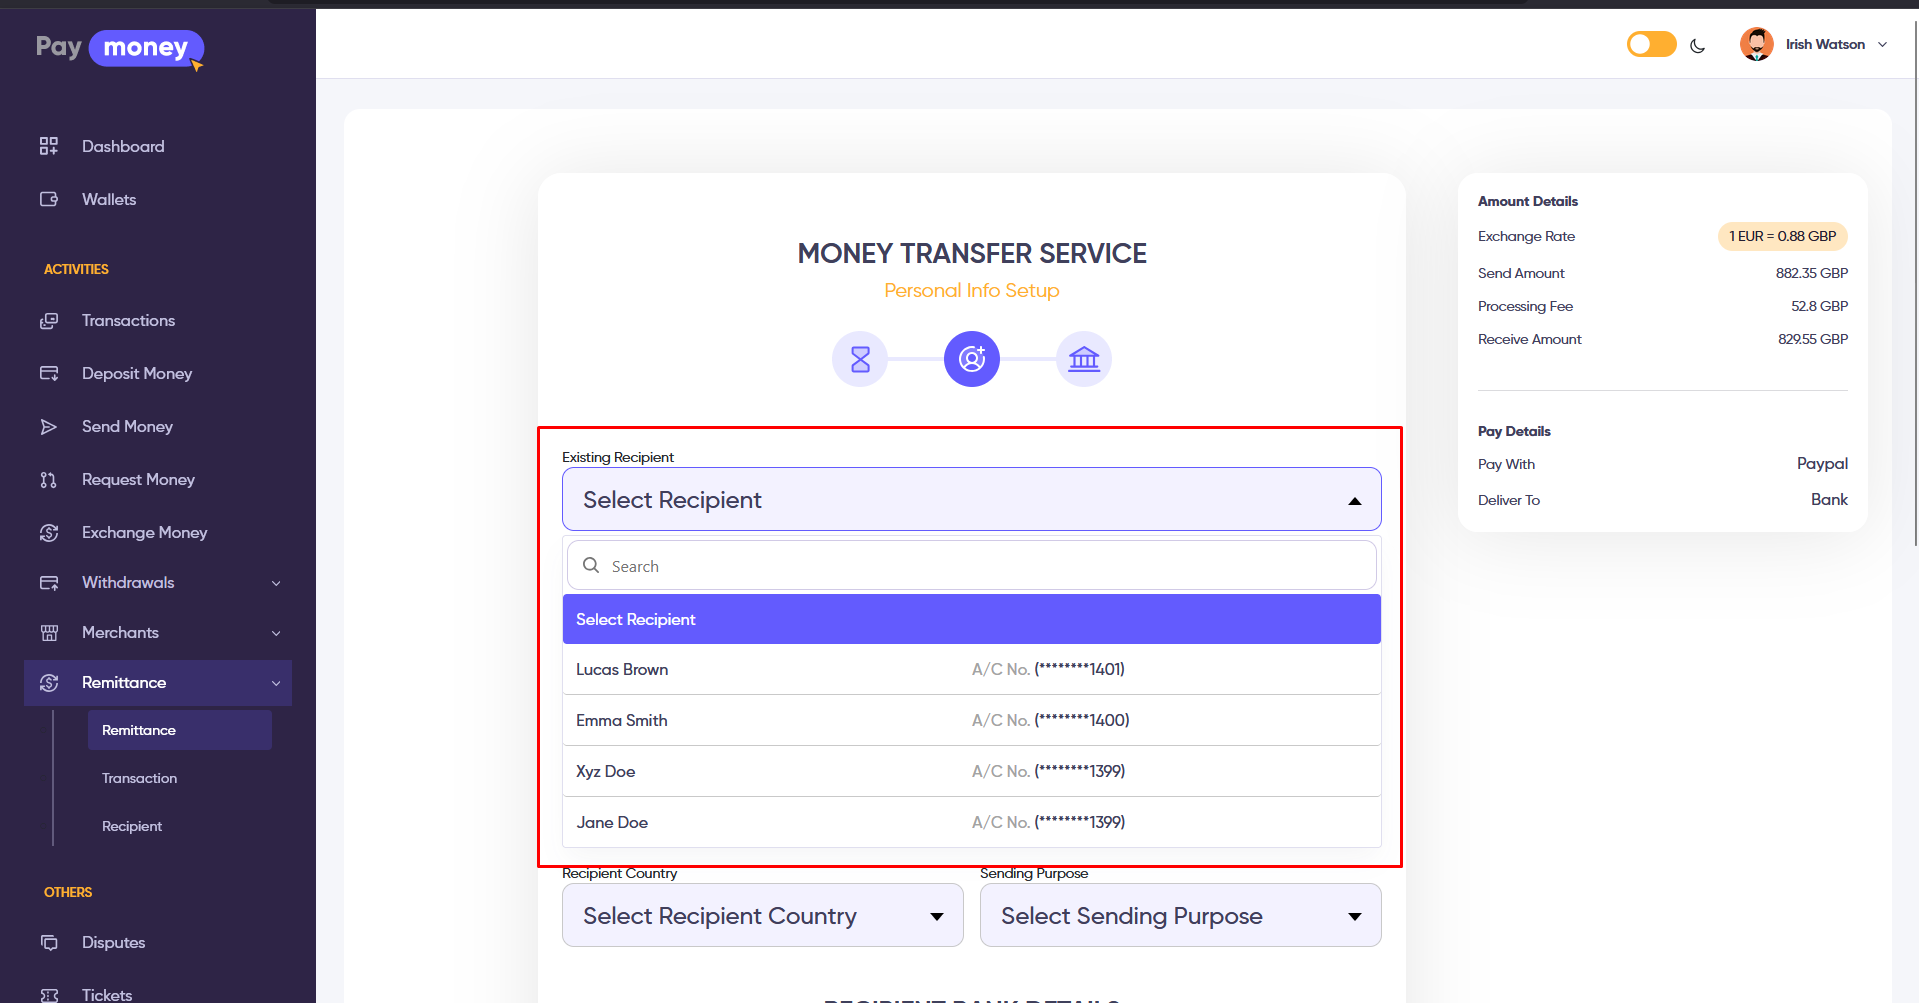This screenshot has width=1919, height=1003.
Task: Open the Recipient submenu link
Action: click(132, 826)
